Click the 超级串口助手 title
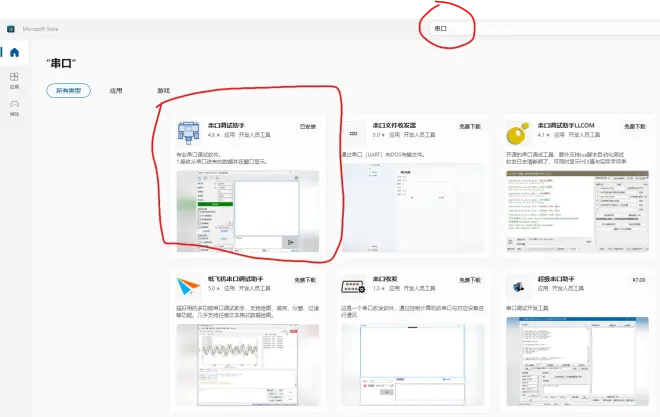The image size is (660, 417). click(556, 279)
